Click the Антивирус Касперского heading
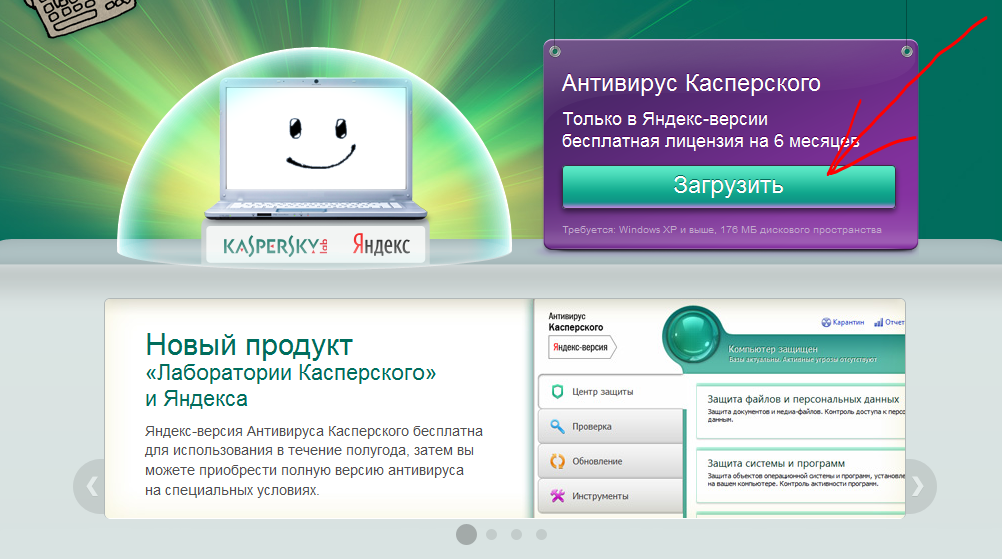Viewport: 1002px width, 559px height. tap(691, 83)
